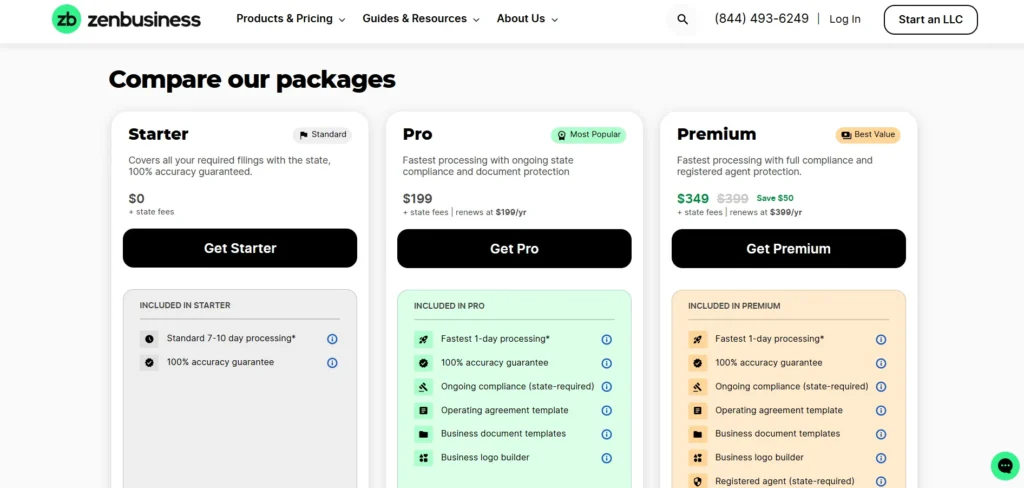
Task: Open the chat support bubble icon
Action: click(x=1004, y=466)
